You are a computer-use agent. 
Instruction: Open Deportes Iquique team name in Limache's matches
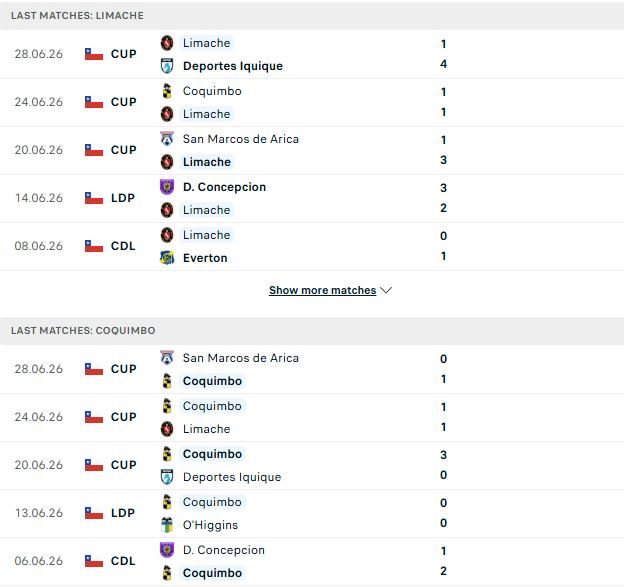233,66
